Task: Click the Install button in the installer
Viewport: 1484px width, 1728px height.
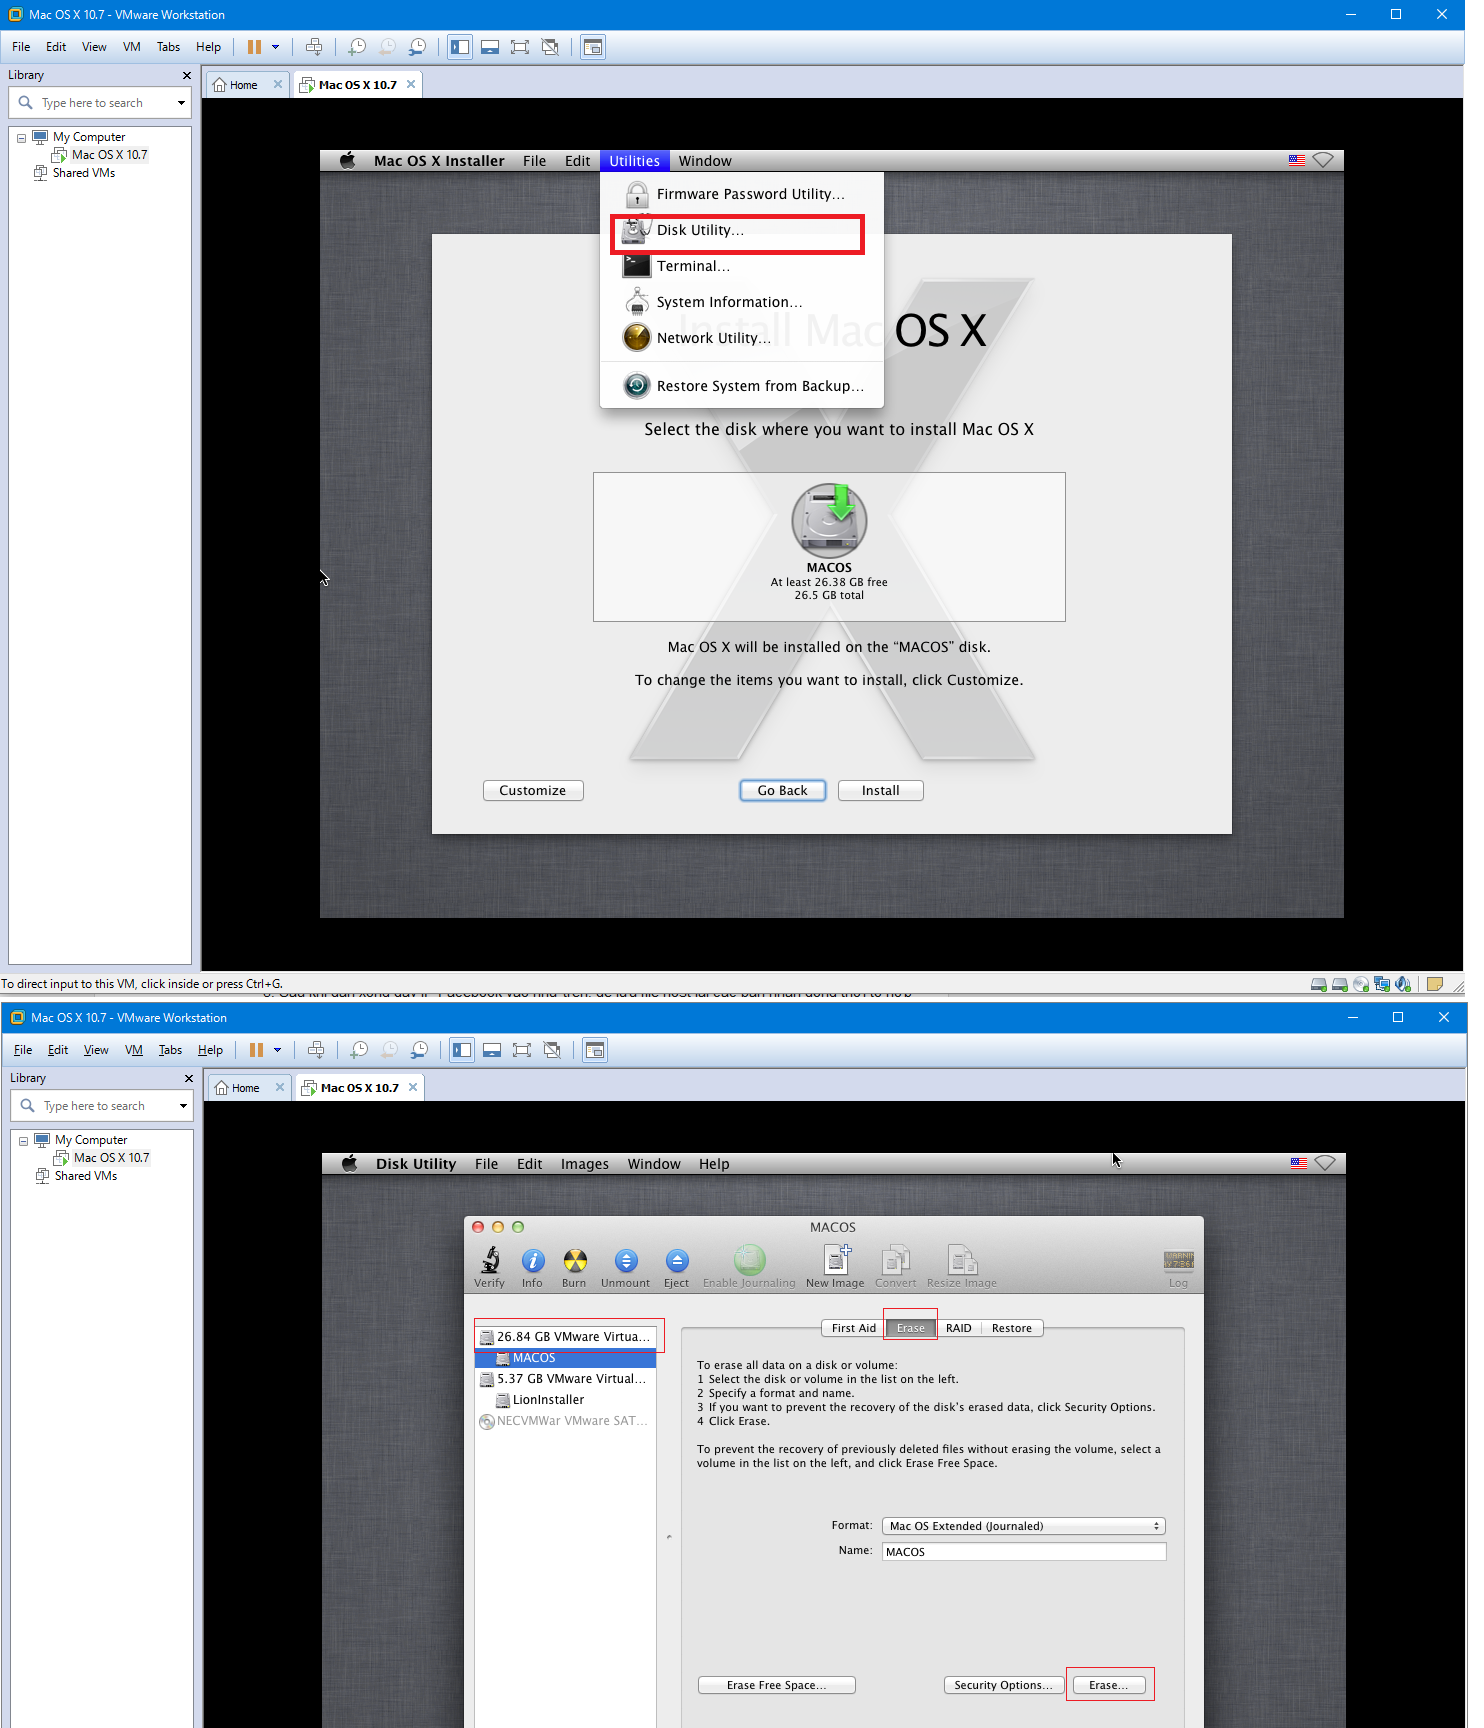Action: (x=881, y=791)
